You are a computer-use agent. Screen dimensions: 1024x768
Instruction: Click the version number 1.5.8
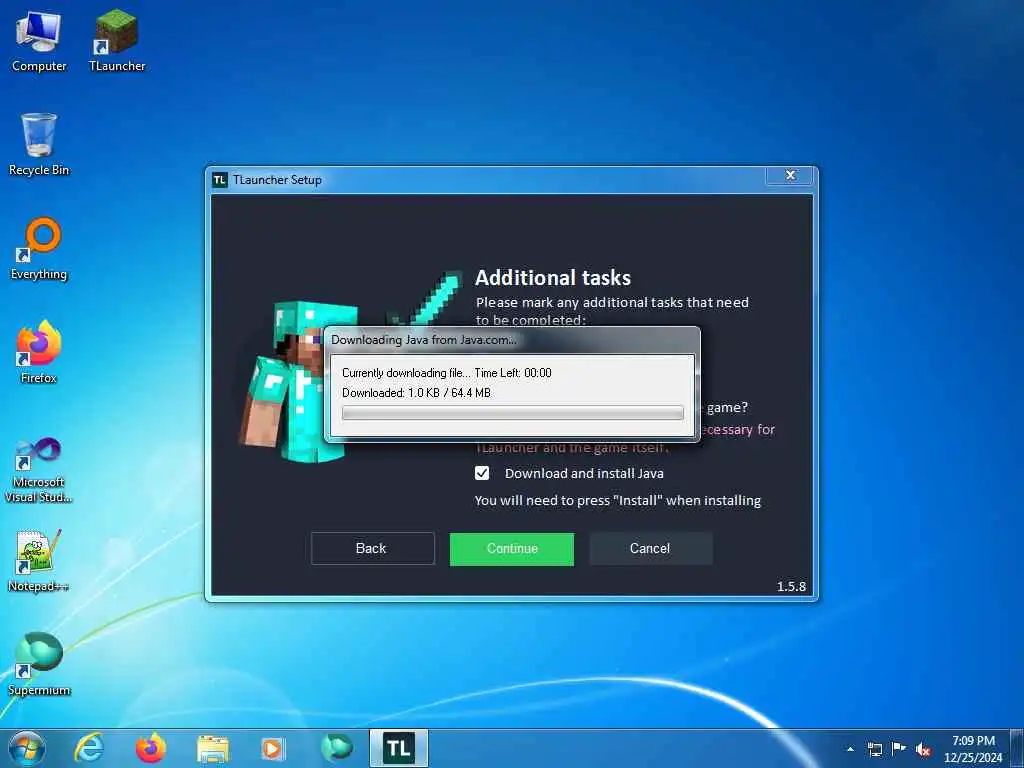(x=791, y=586)
